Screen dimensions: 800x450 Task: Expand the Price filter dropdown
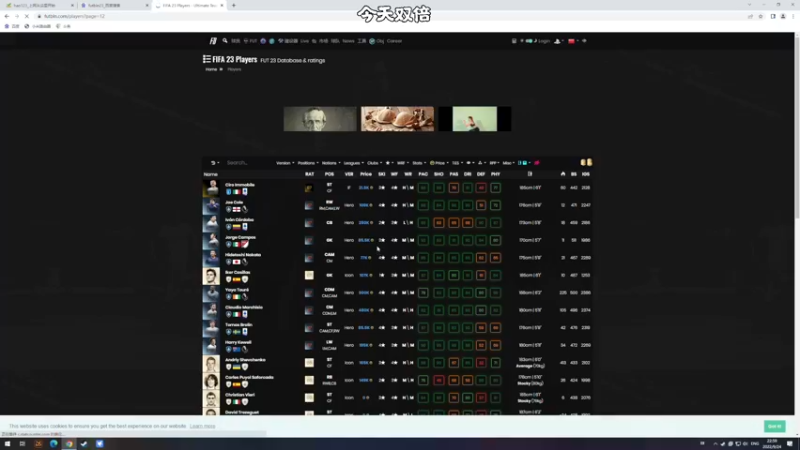click(x=439, y=163)
